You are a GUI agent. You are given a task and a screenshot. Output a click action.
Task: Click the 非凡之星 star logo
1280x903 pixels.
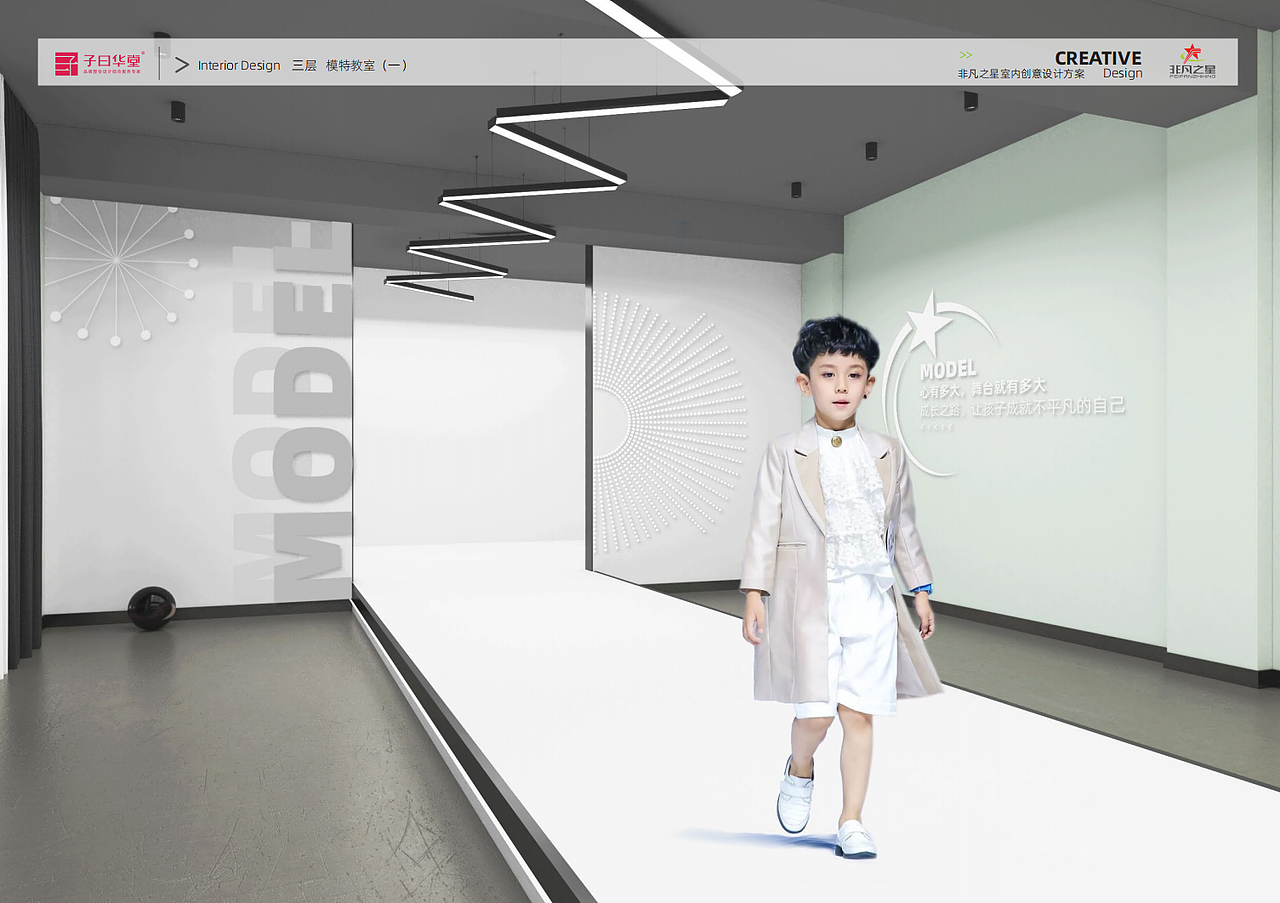[x=1192, y=62]
